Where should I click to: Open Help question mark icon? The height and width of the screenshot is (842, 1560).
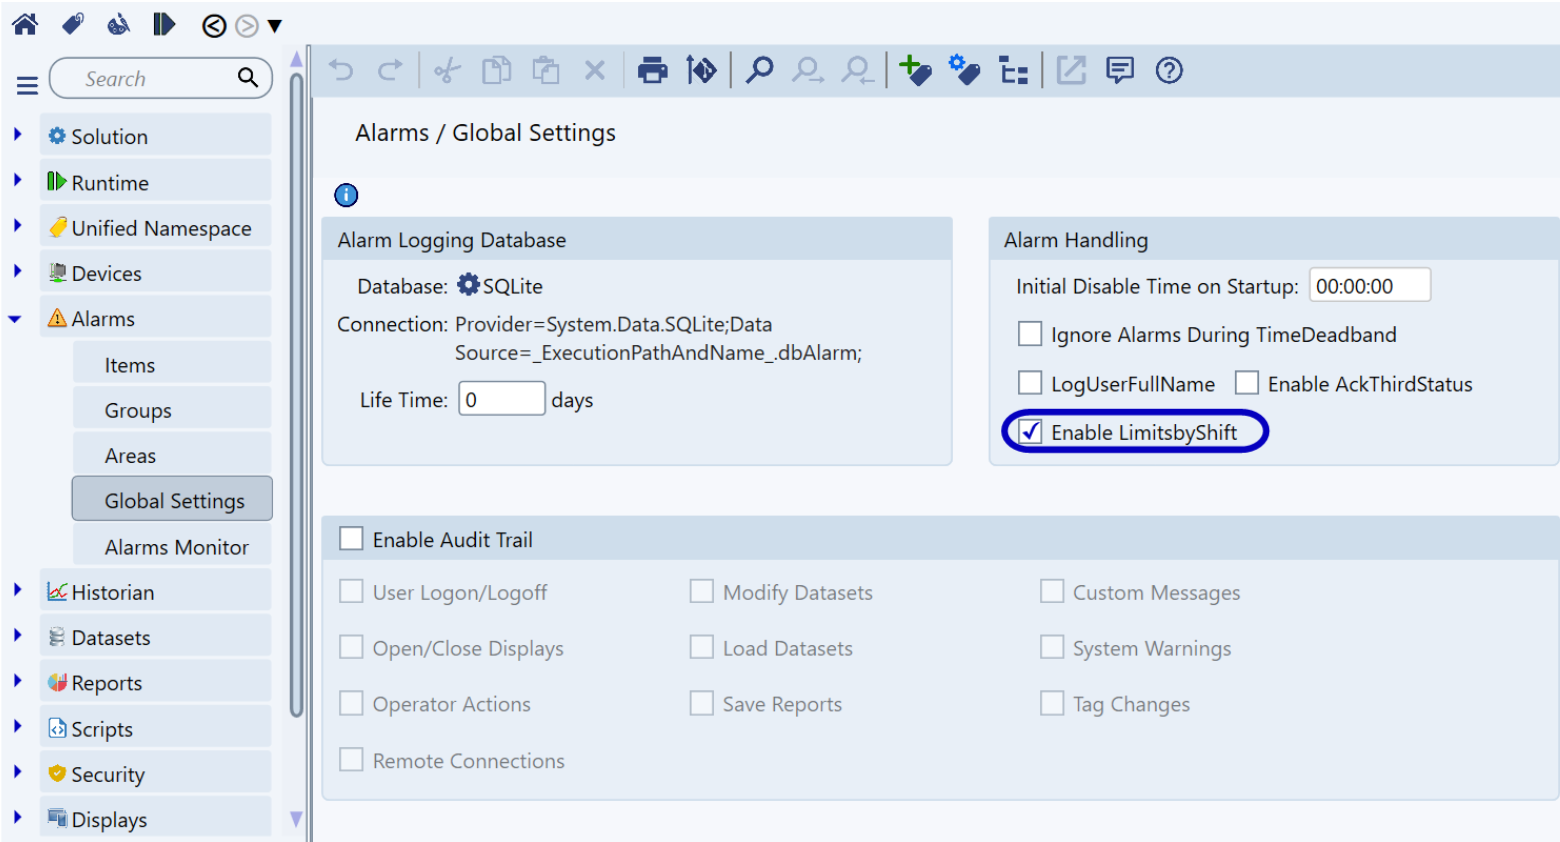click(1169, 70)
